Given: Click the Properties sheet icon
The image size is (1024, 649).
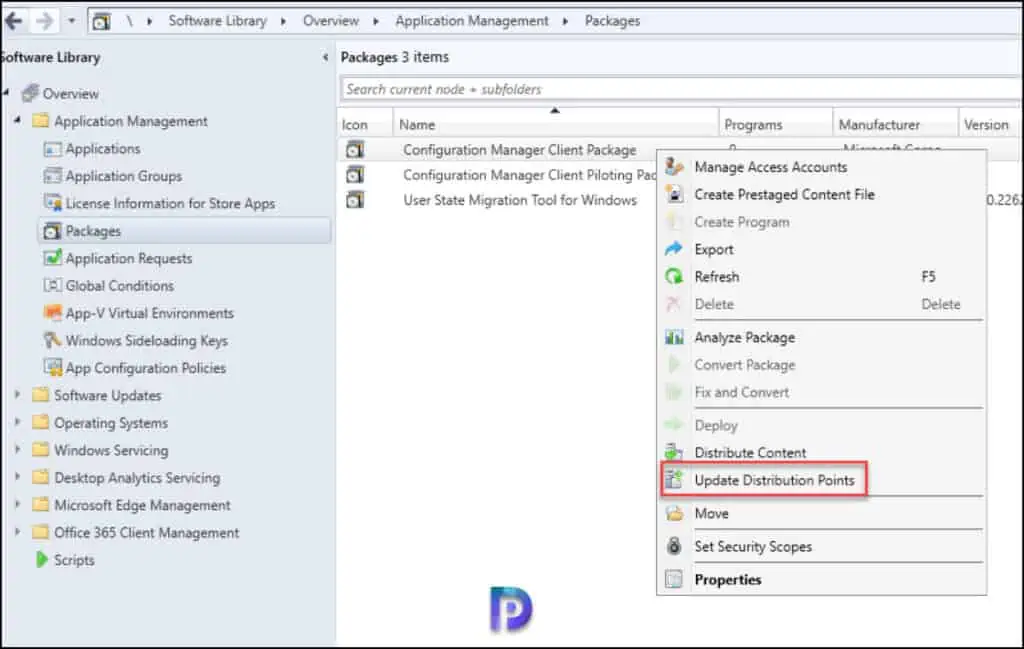Looking at the screenshot, I should click(x=674, y=579).
